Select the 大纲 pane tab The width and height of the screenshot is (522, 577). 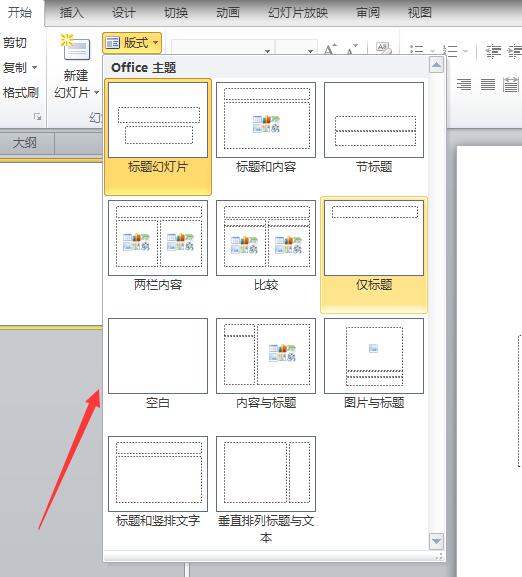click(25, 143)
